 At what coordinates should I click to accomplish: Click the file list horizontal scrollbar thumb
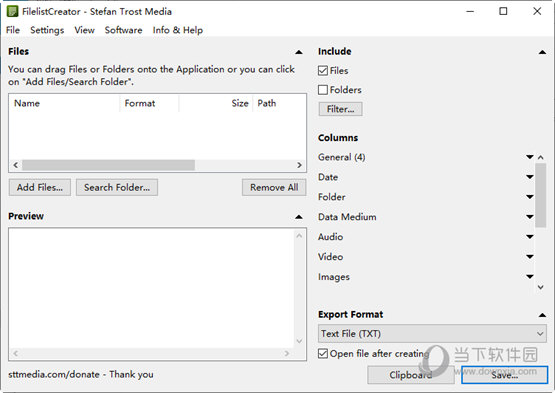108,165
